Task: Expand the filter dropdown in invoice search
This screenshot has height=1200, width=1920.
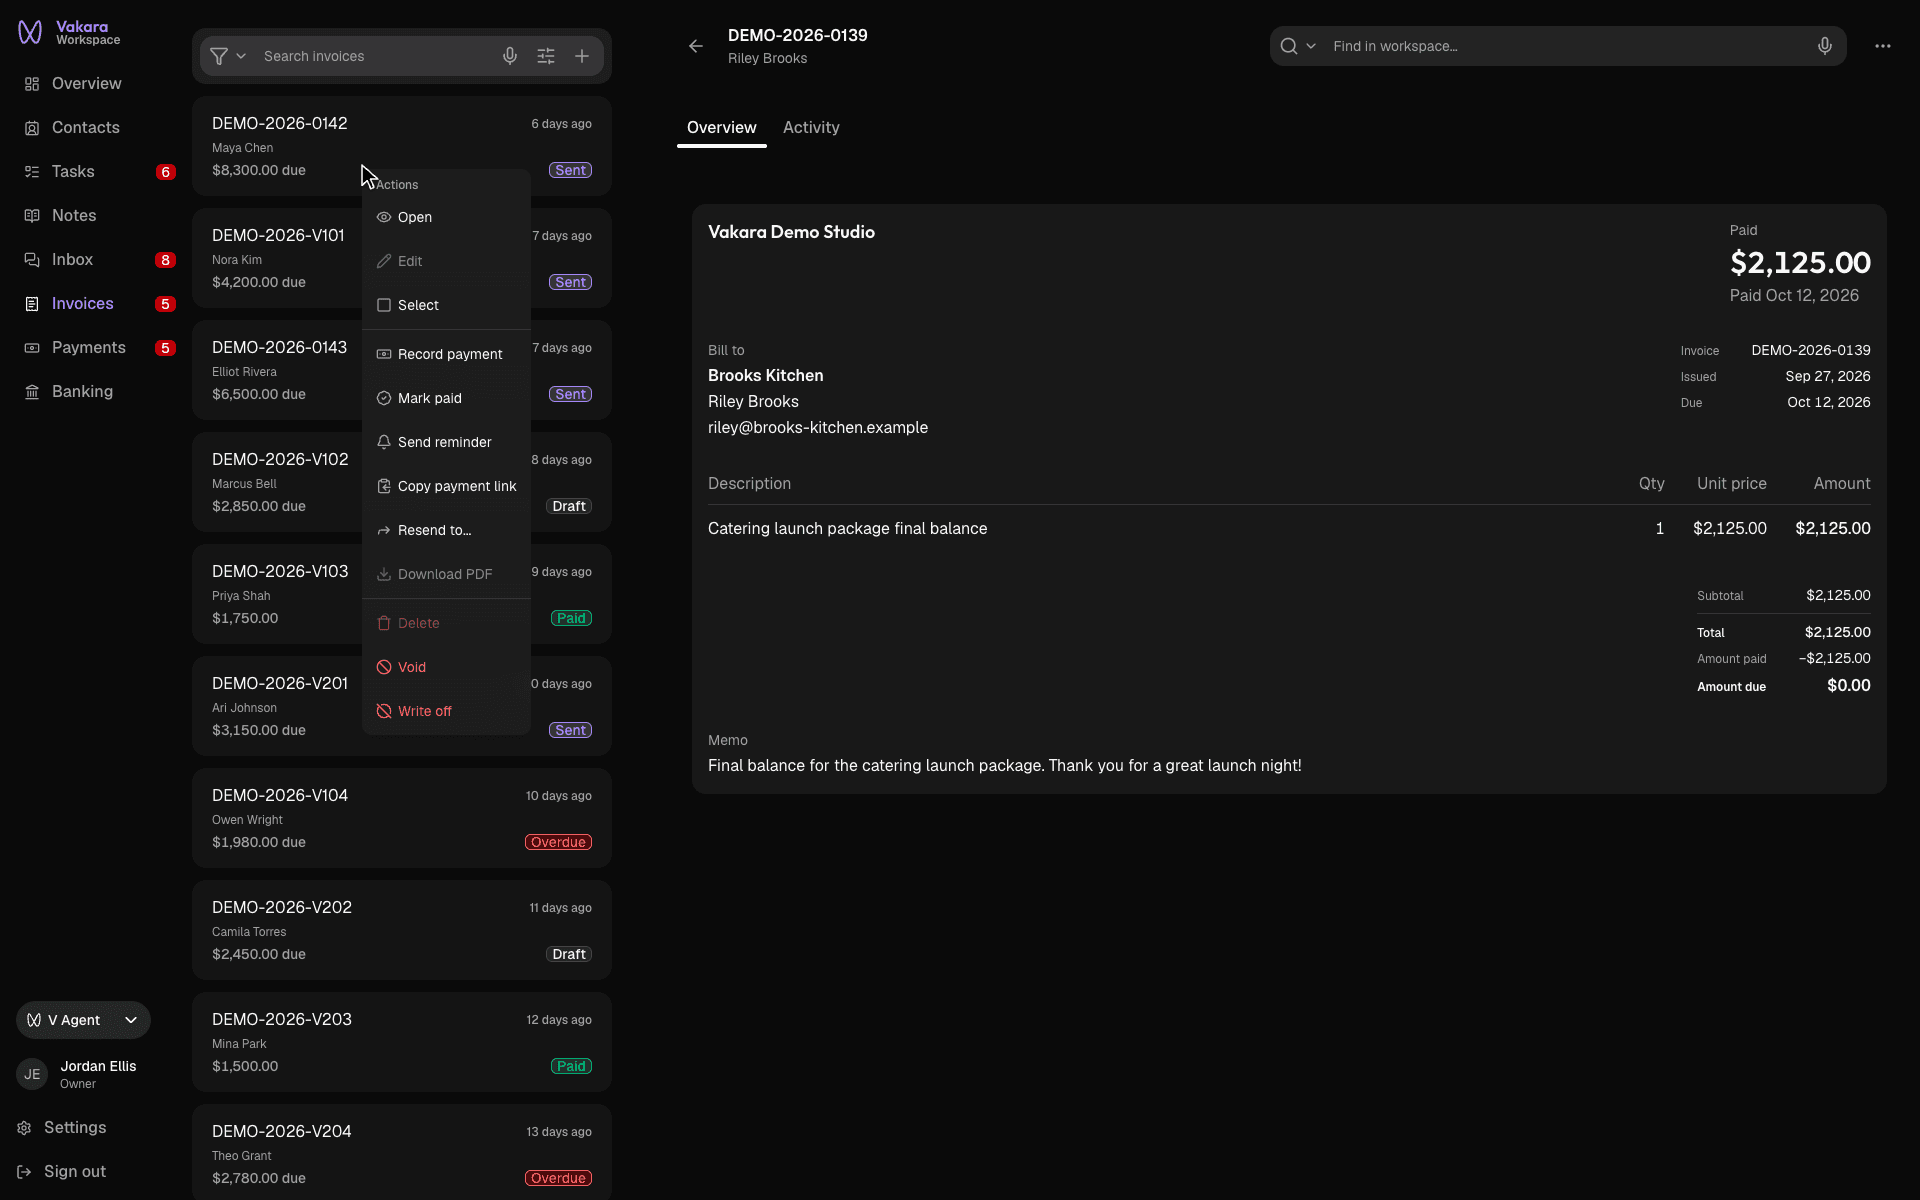Action: (228, 56)
